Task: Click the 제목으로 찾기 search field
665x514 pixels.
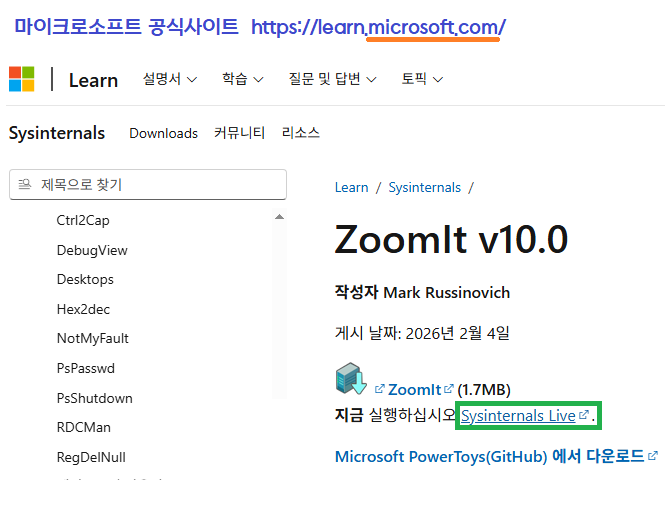Action: [x=148, y=184]
